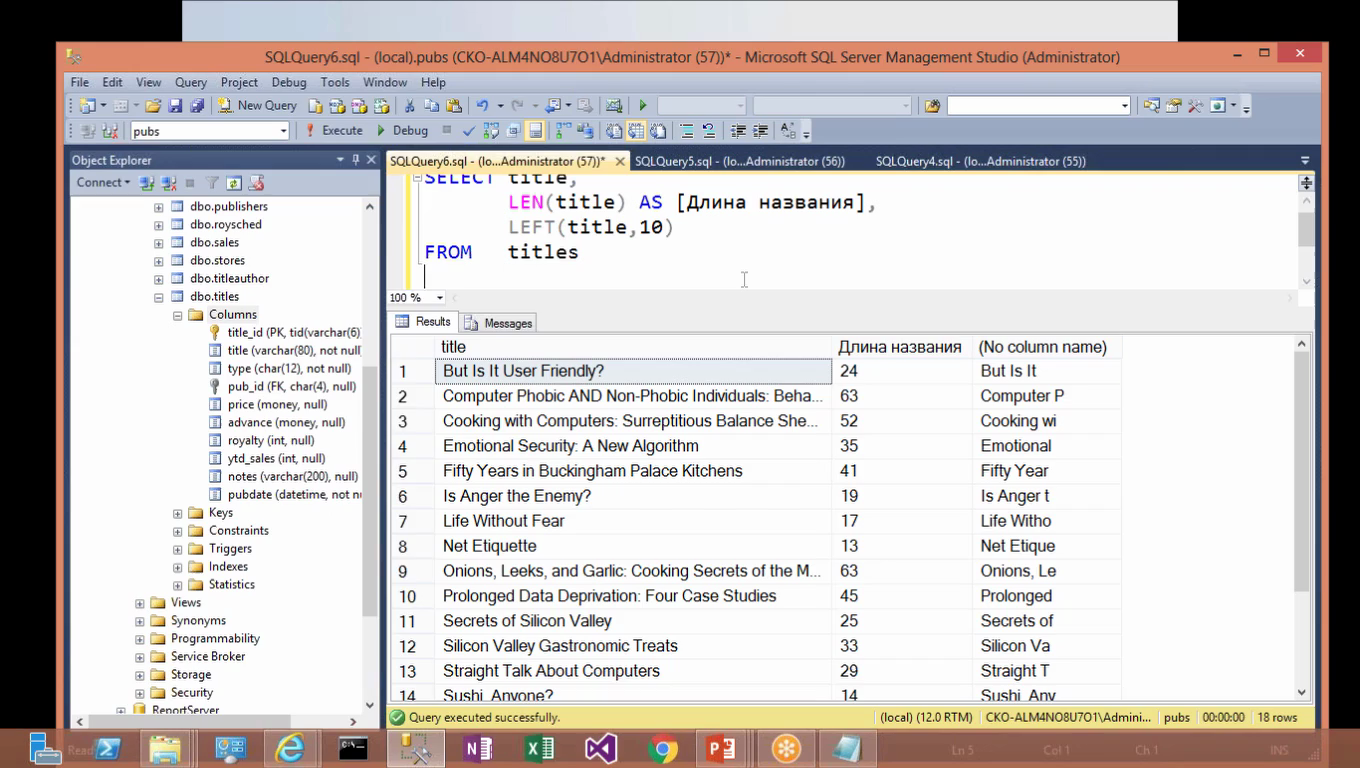1360x768 pixels.
Task: Open Chrome from the taskbar
Action: pyautogui.click(x=662, y=748)
